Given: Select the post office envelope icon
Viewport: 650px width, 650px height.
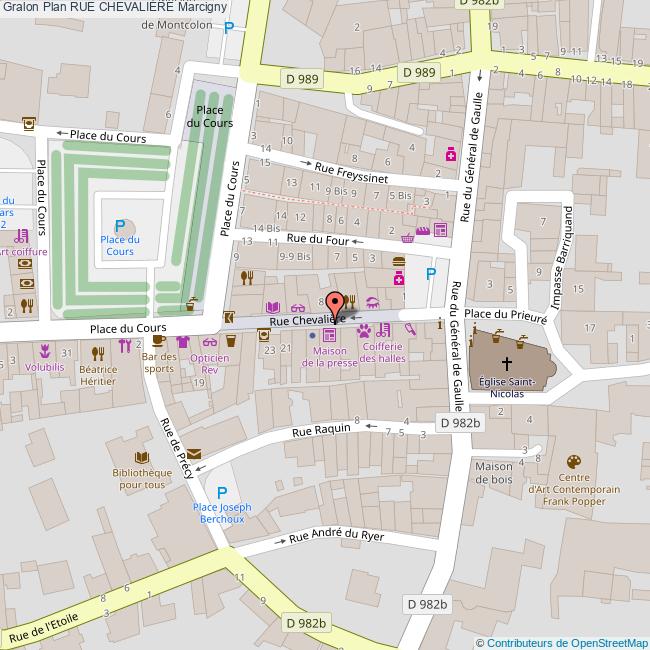Looking at the screenshot, I should pos(193,454).
